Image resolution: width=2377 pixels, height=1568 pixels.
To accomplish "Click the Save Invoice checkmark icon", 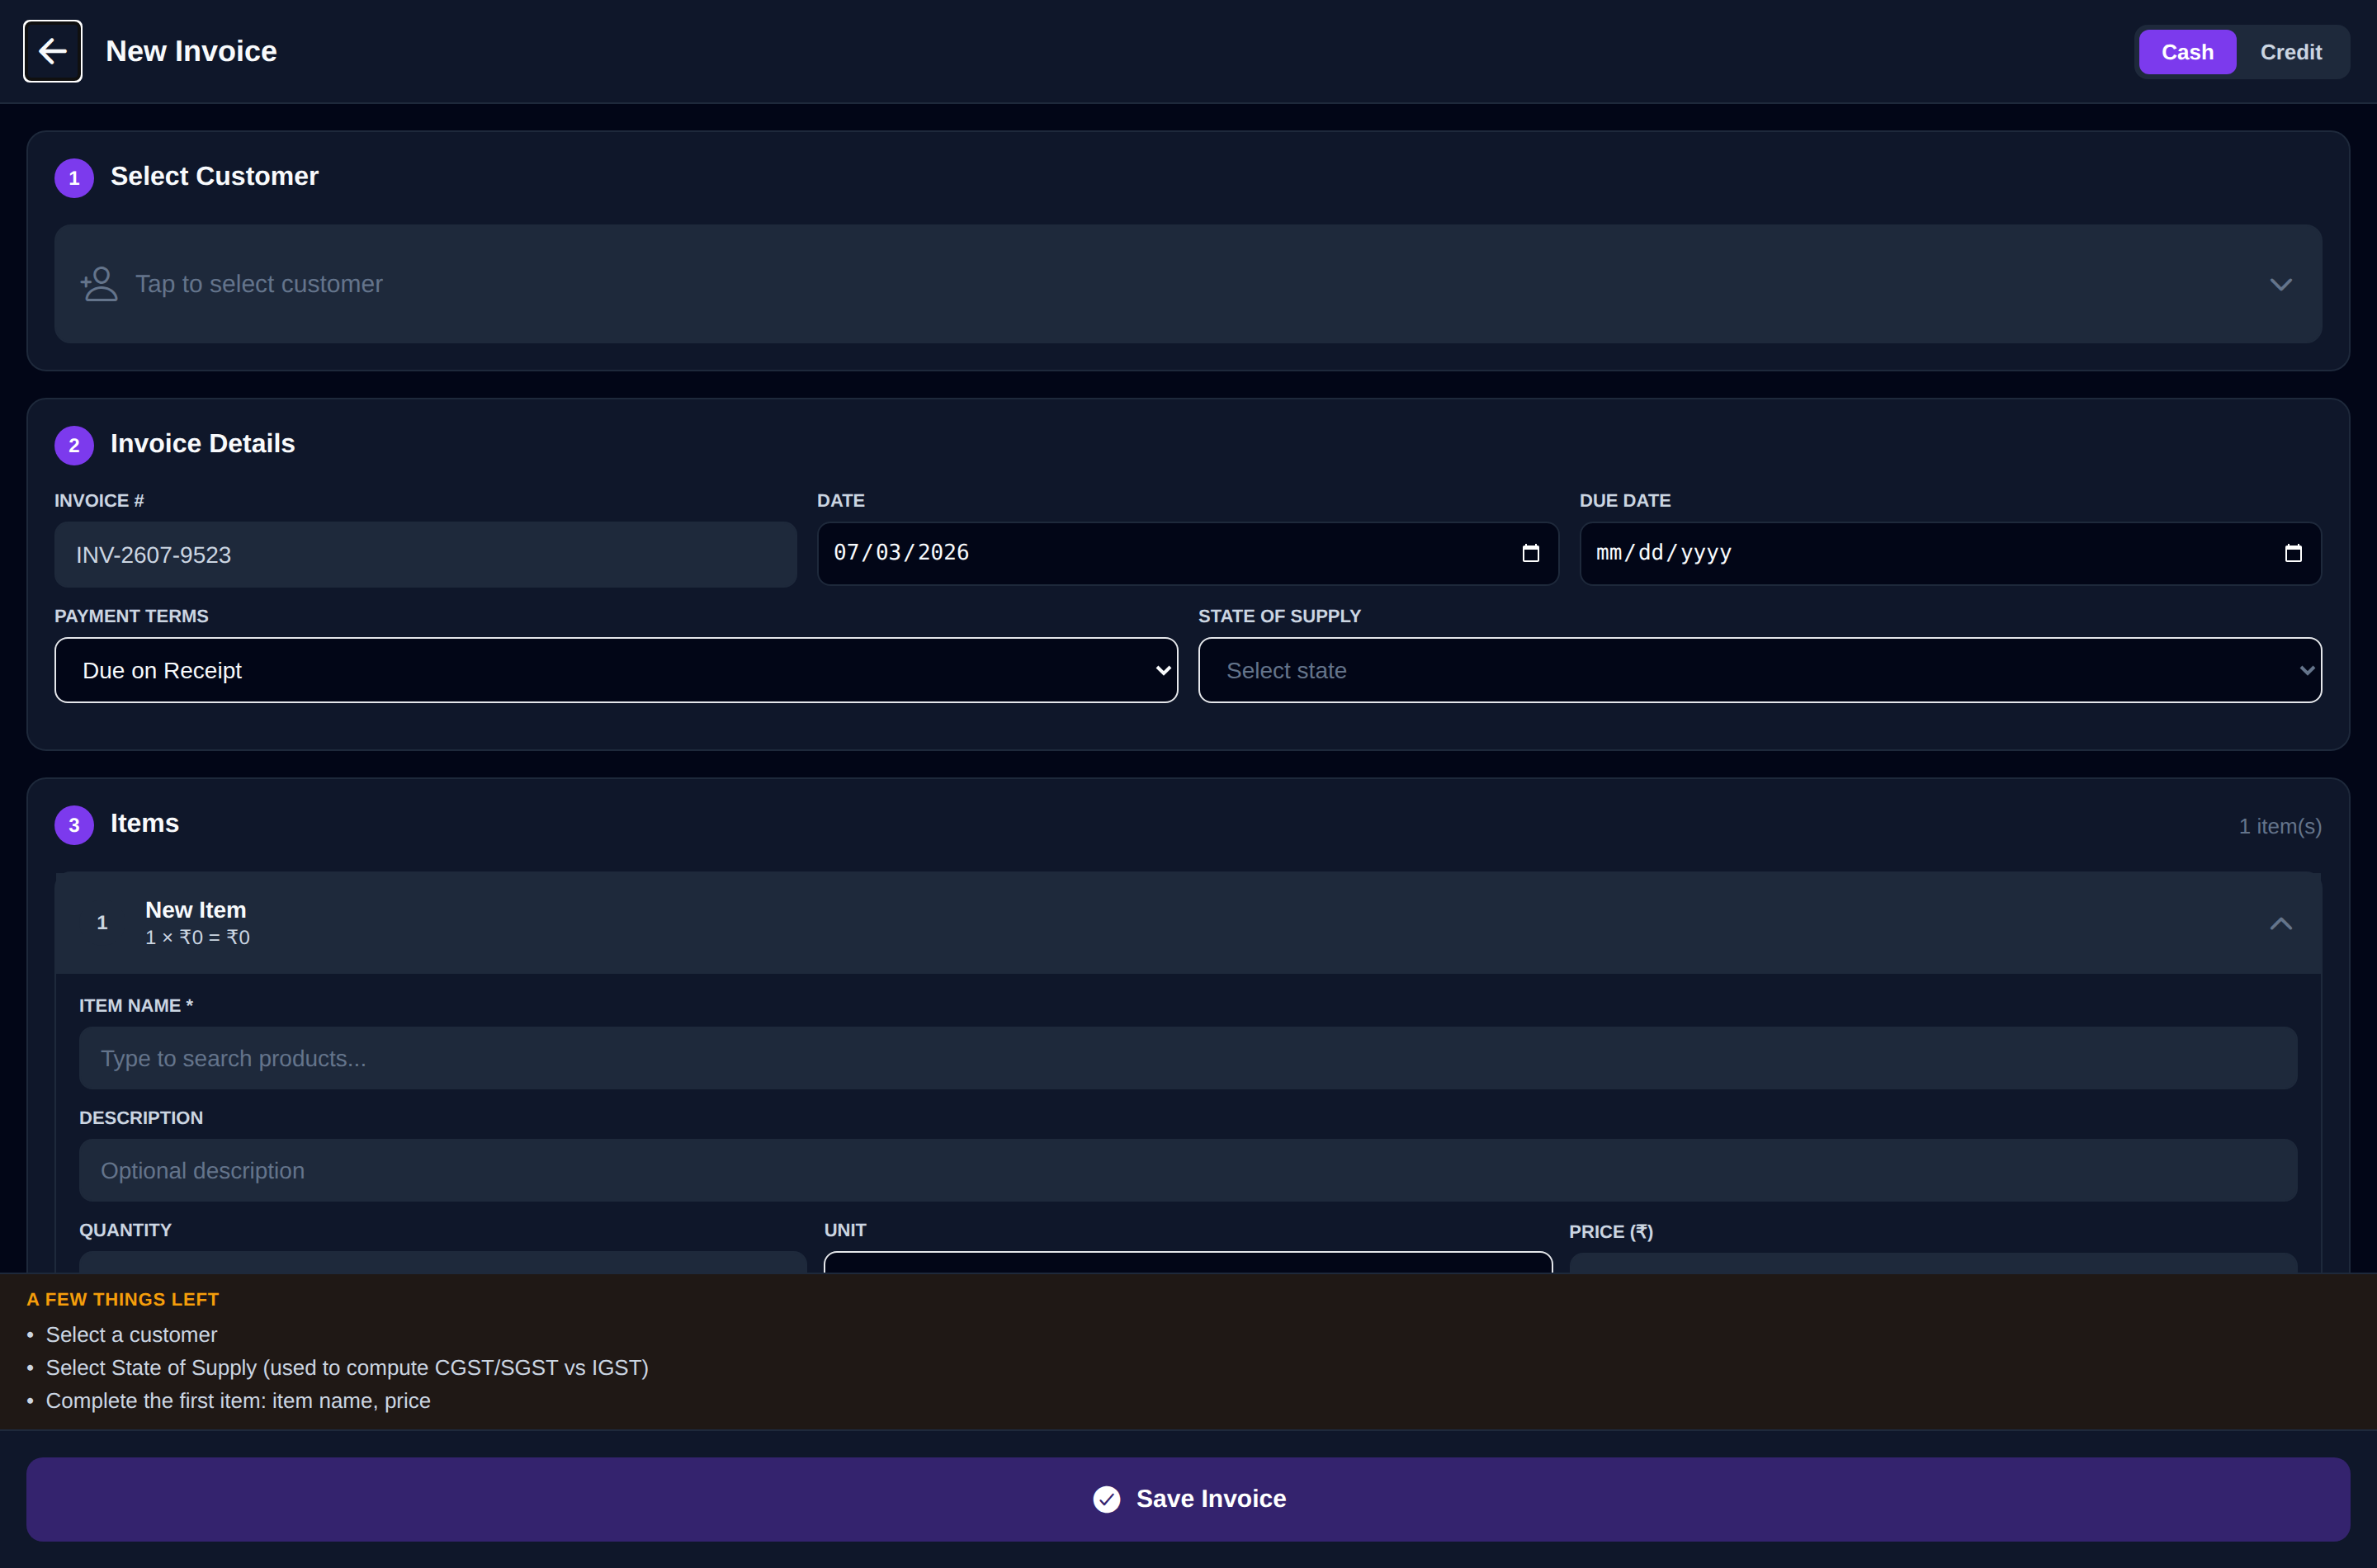I will (x=1106, y=1499).
